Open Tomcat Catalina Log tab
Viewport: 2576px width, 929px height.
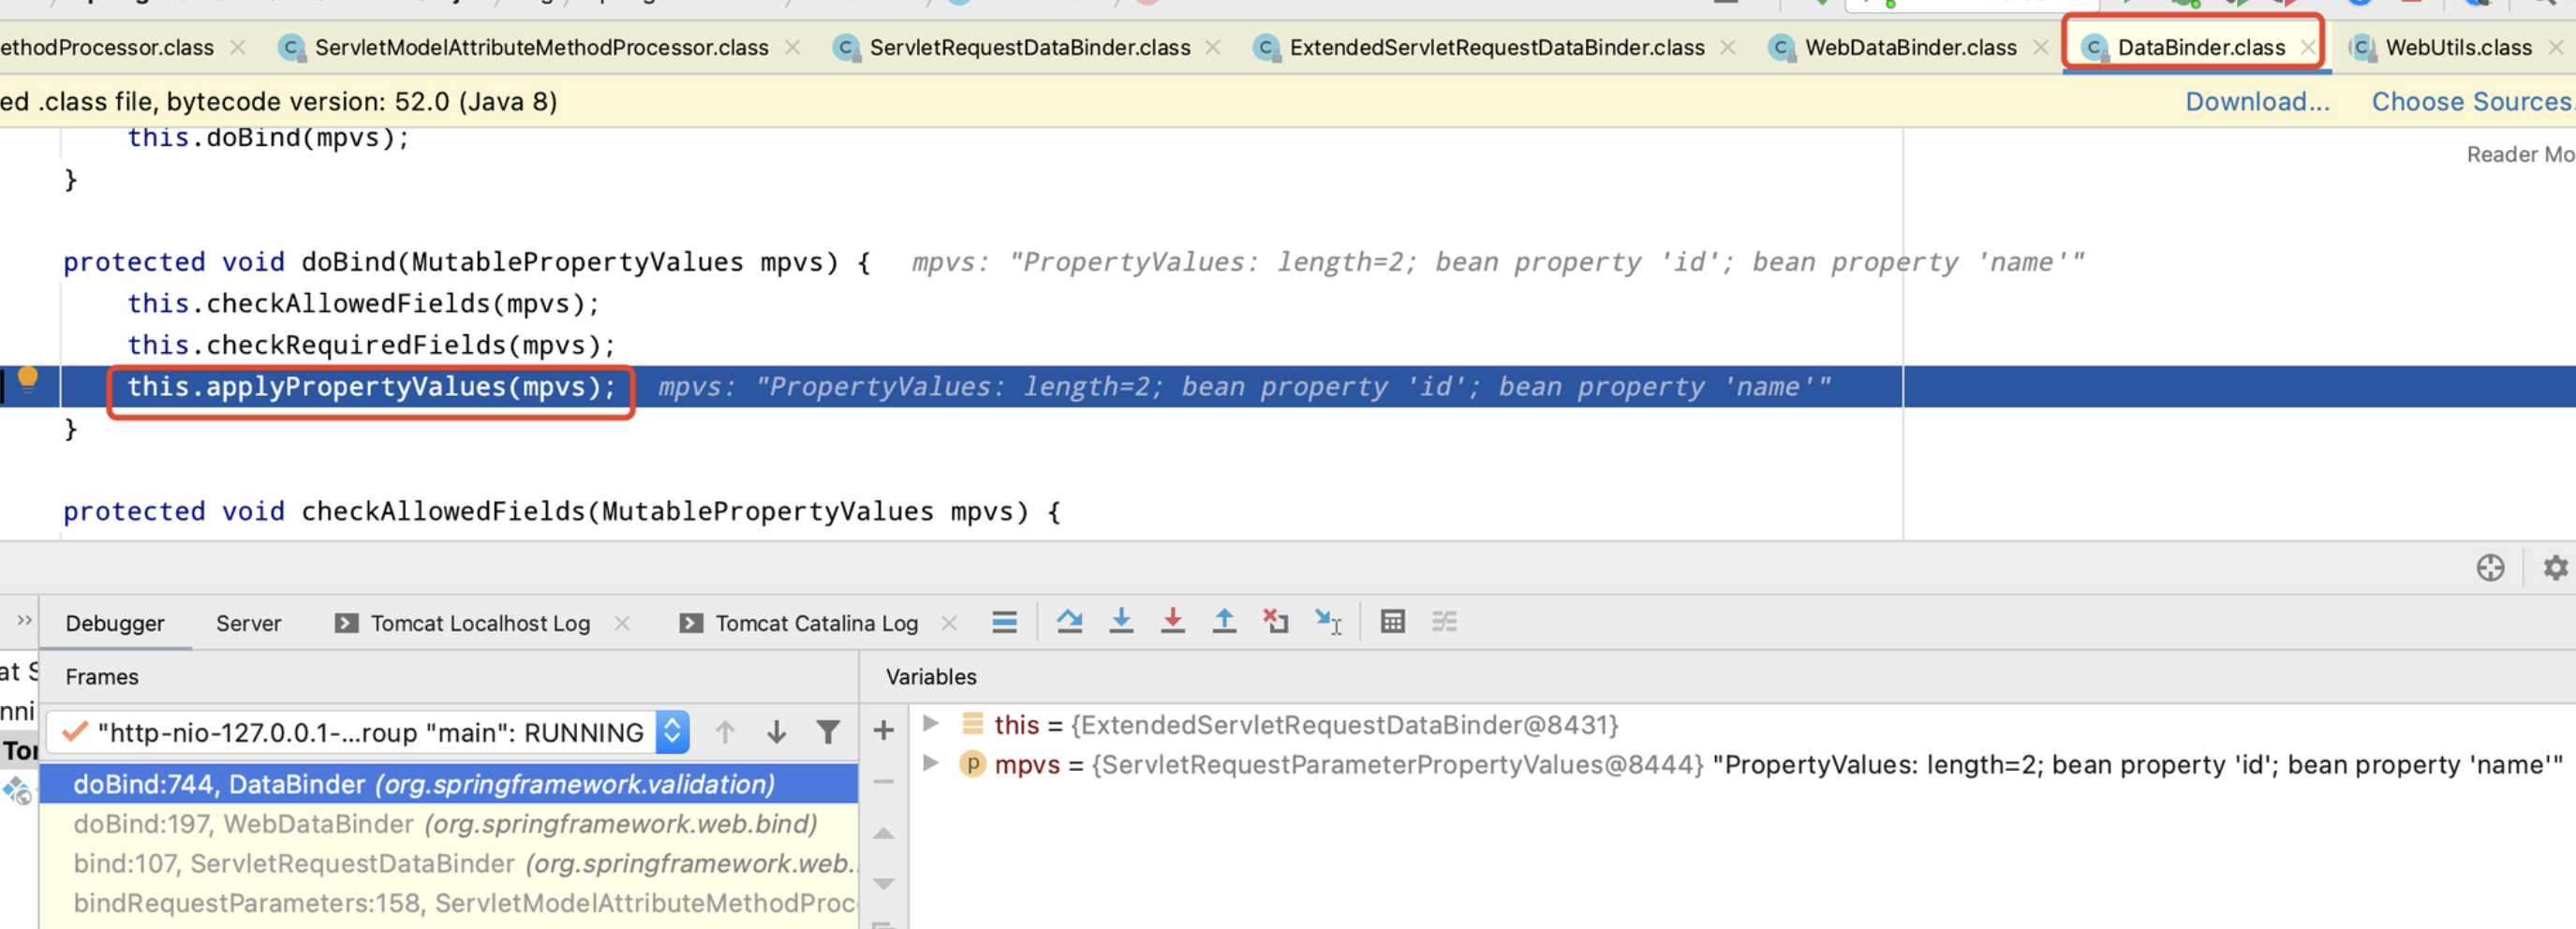[x=799, y=623]
